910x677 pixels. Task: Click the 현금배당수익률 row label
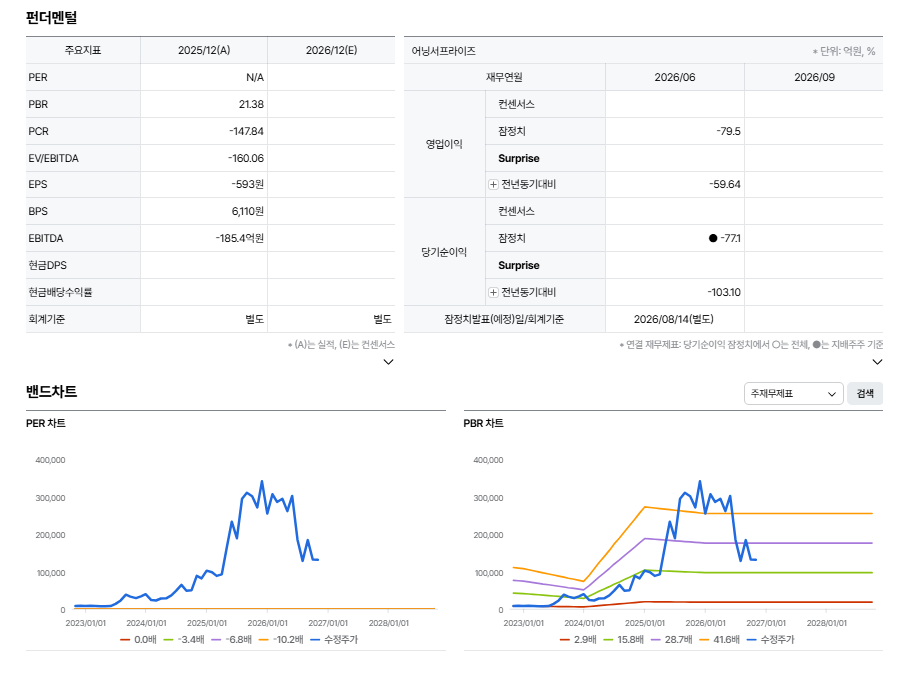[60, 292]
